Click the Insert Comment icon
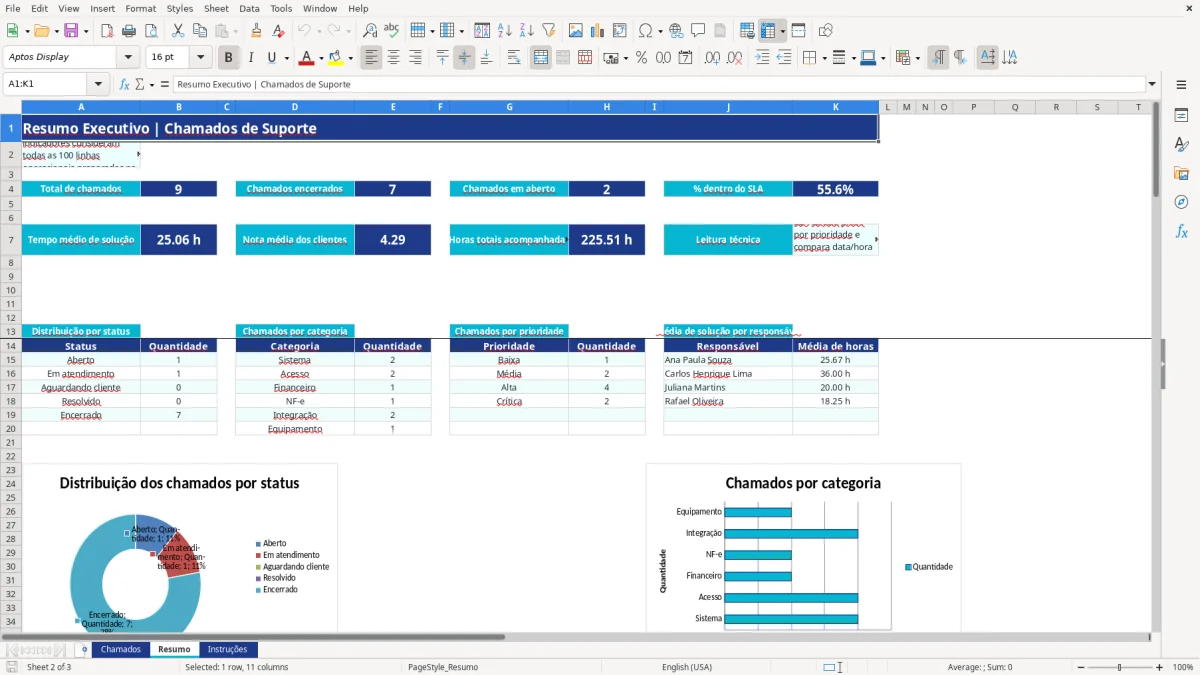The height and width of the screenshot is (675, 1200). click(698, 31)
